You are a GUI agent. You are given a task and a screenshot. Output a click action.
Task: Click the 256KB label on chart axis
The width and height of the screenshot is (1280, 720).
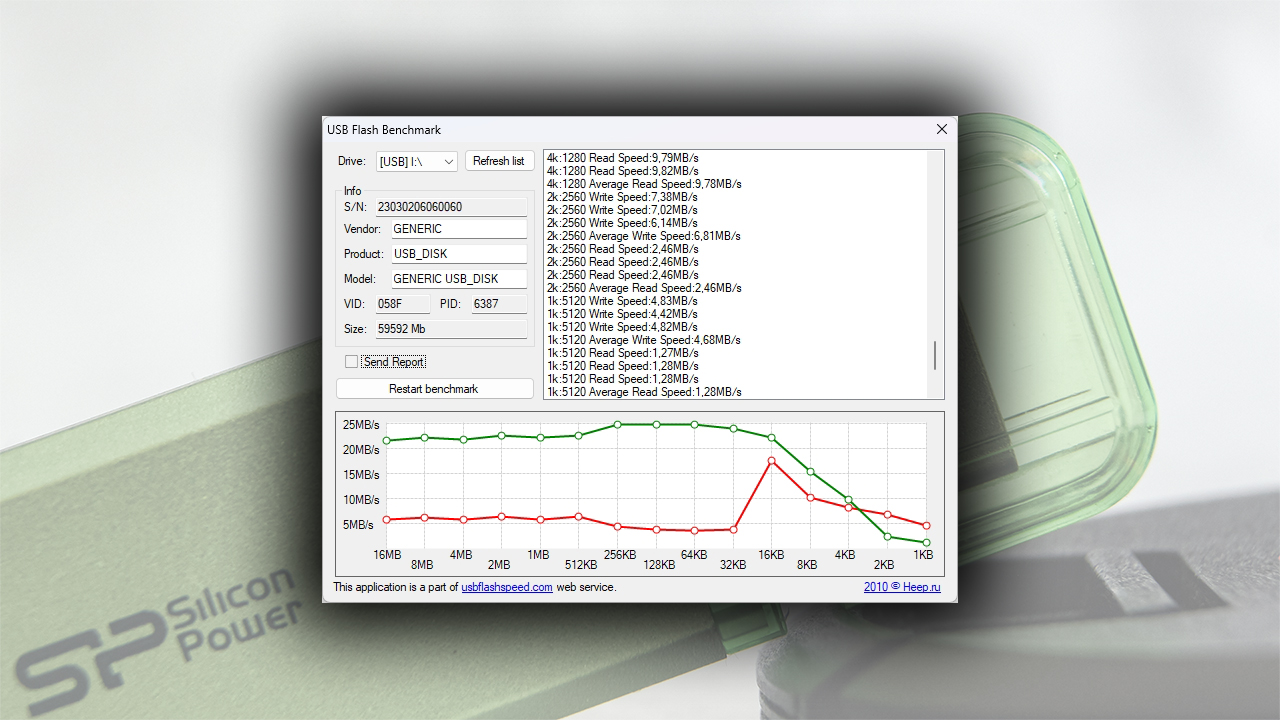(620, 555)
